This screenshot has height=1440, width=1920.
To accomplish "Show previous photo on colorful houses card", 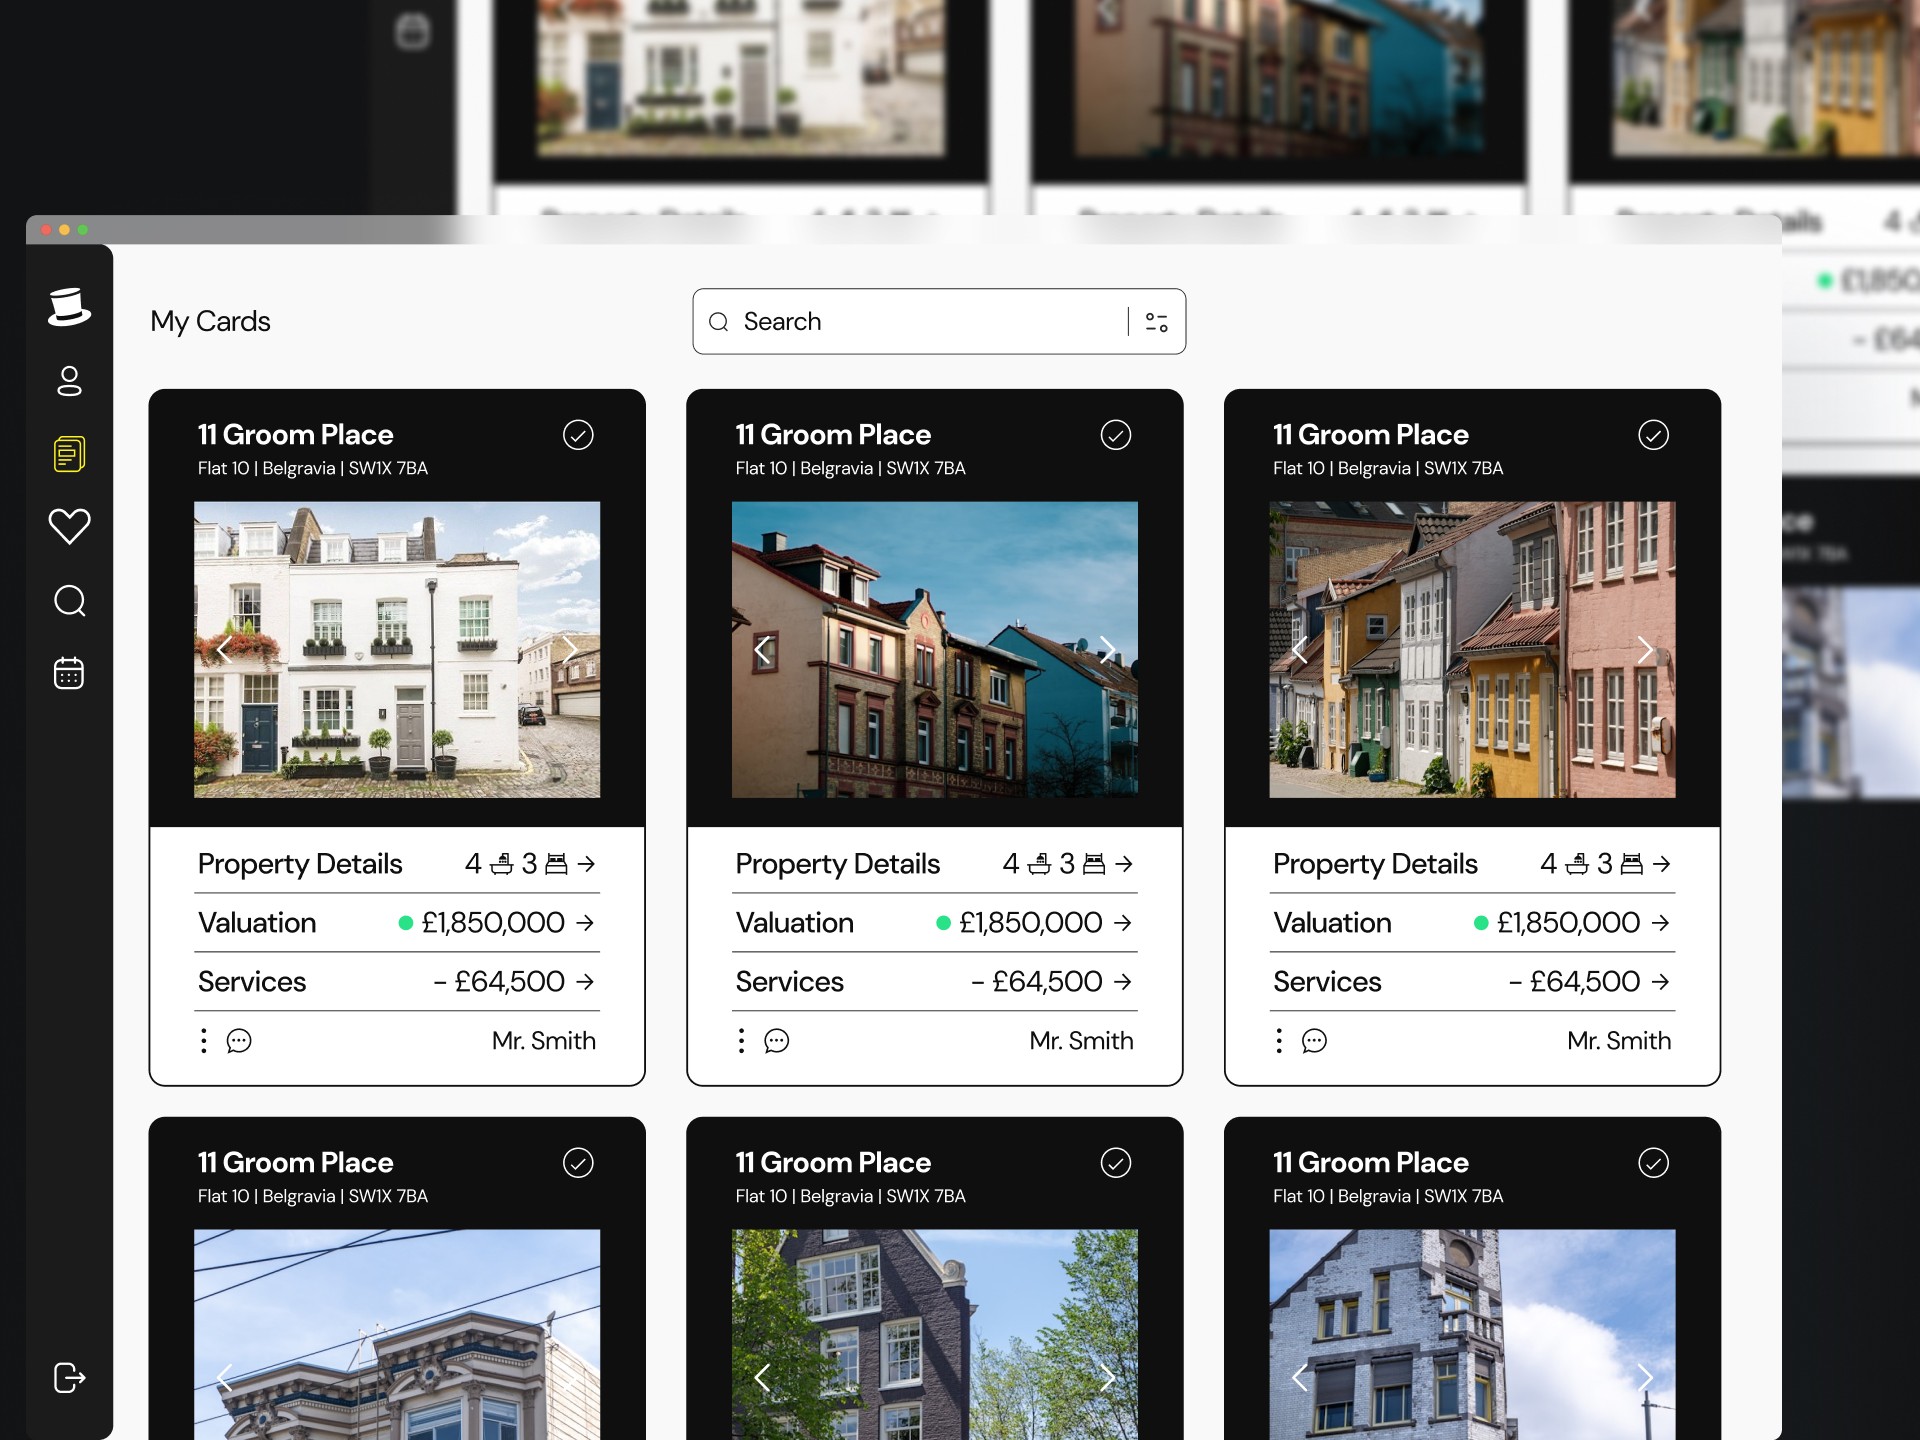I will 1299,650.
